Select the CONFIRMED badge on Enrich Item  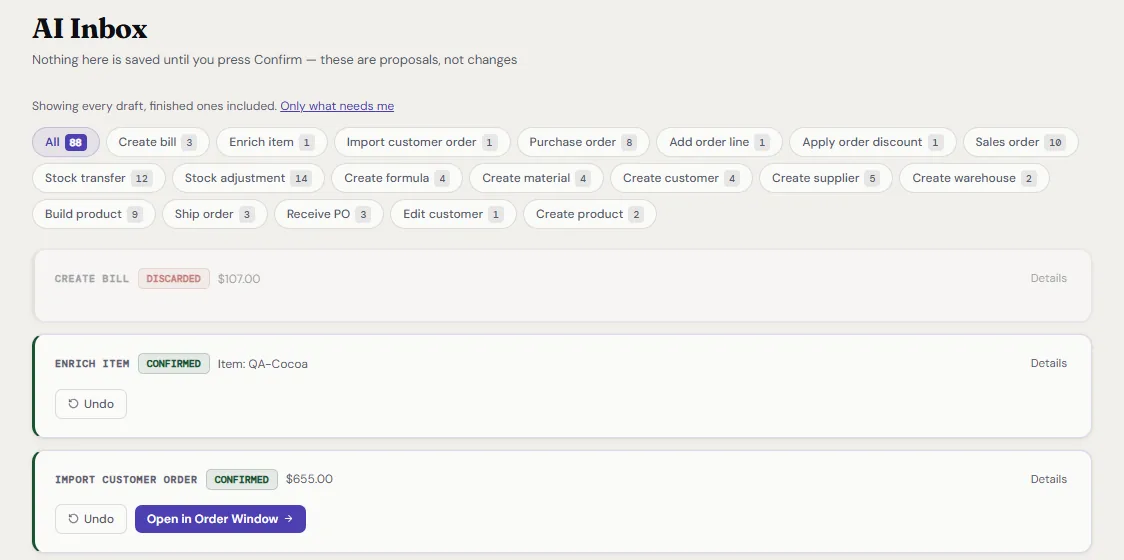[x=173, y=364]
